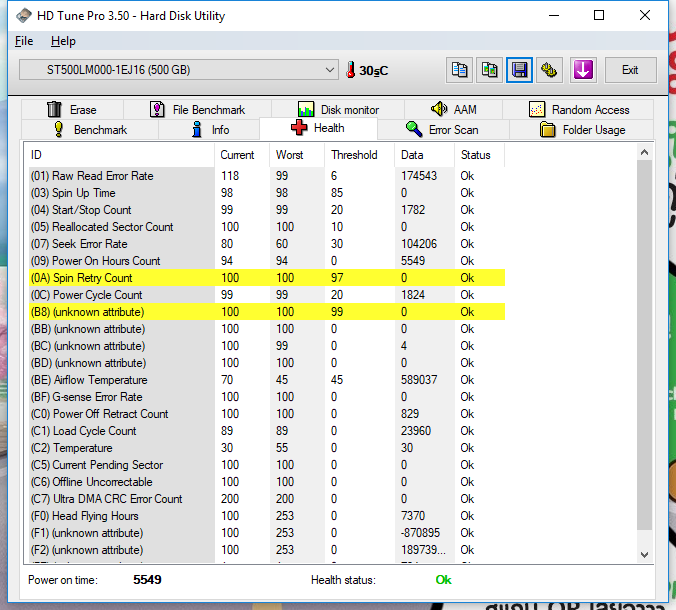The image size is (676, 610).
Task: Click the 174543 data value
Action: (x=419, y=176)
